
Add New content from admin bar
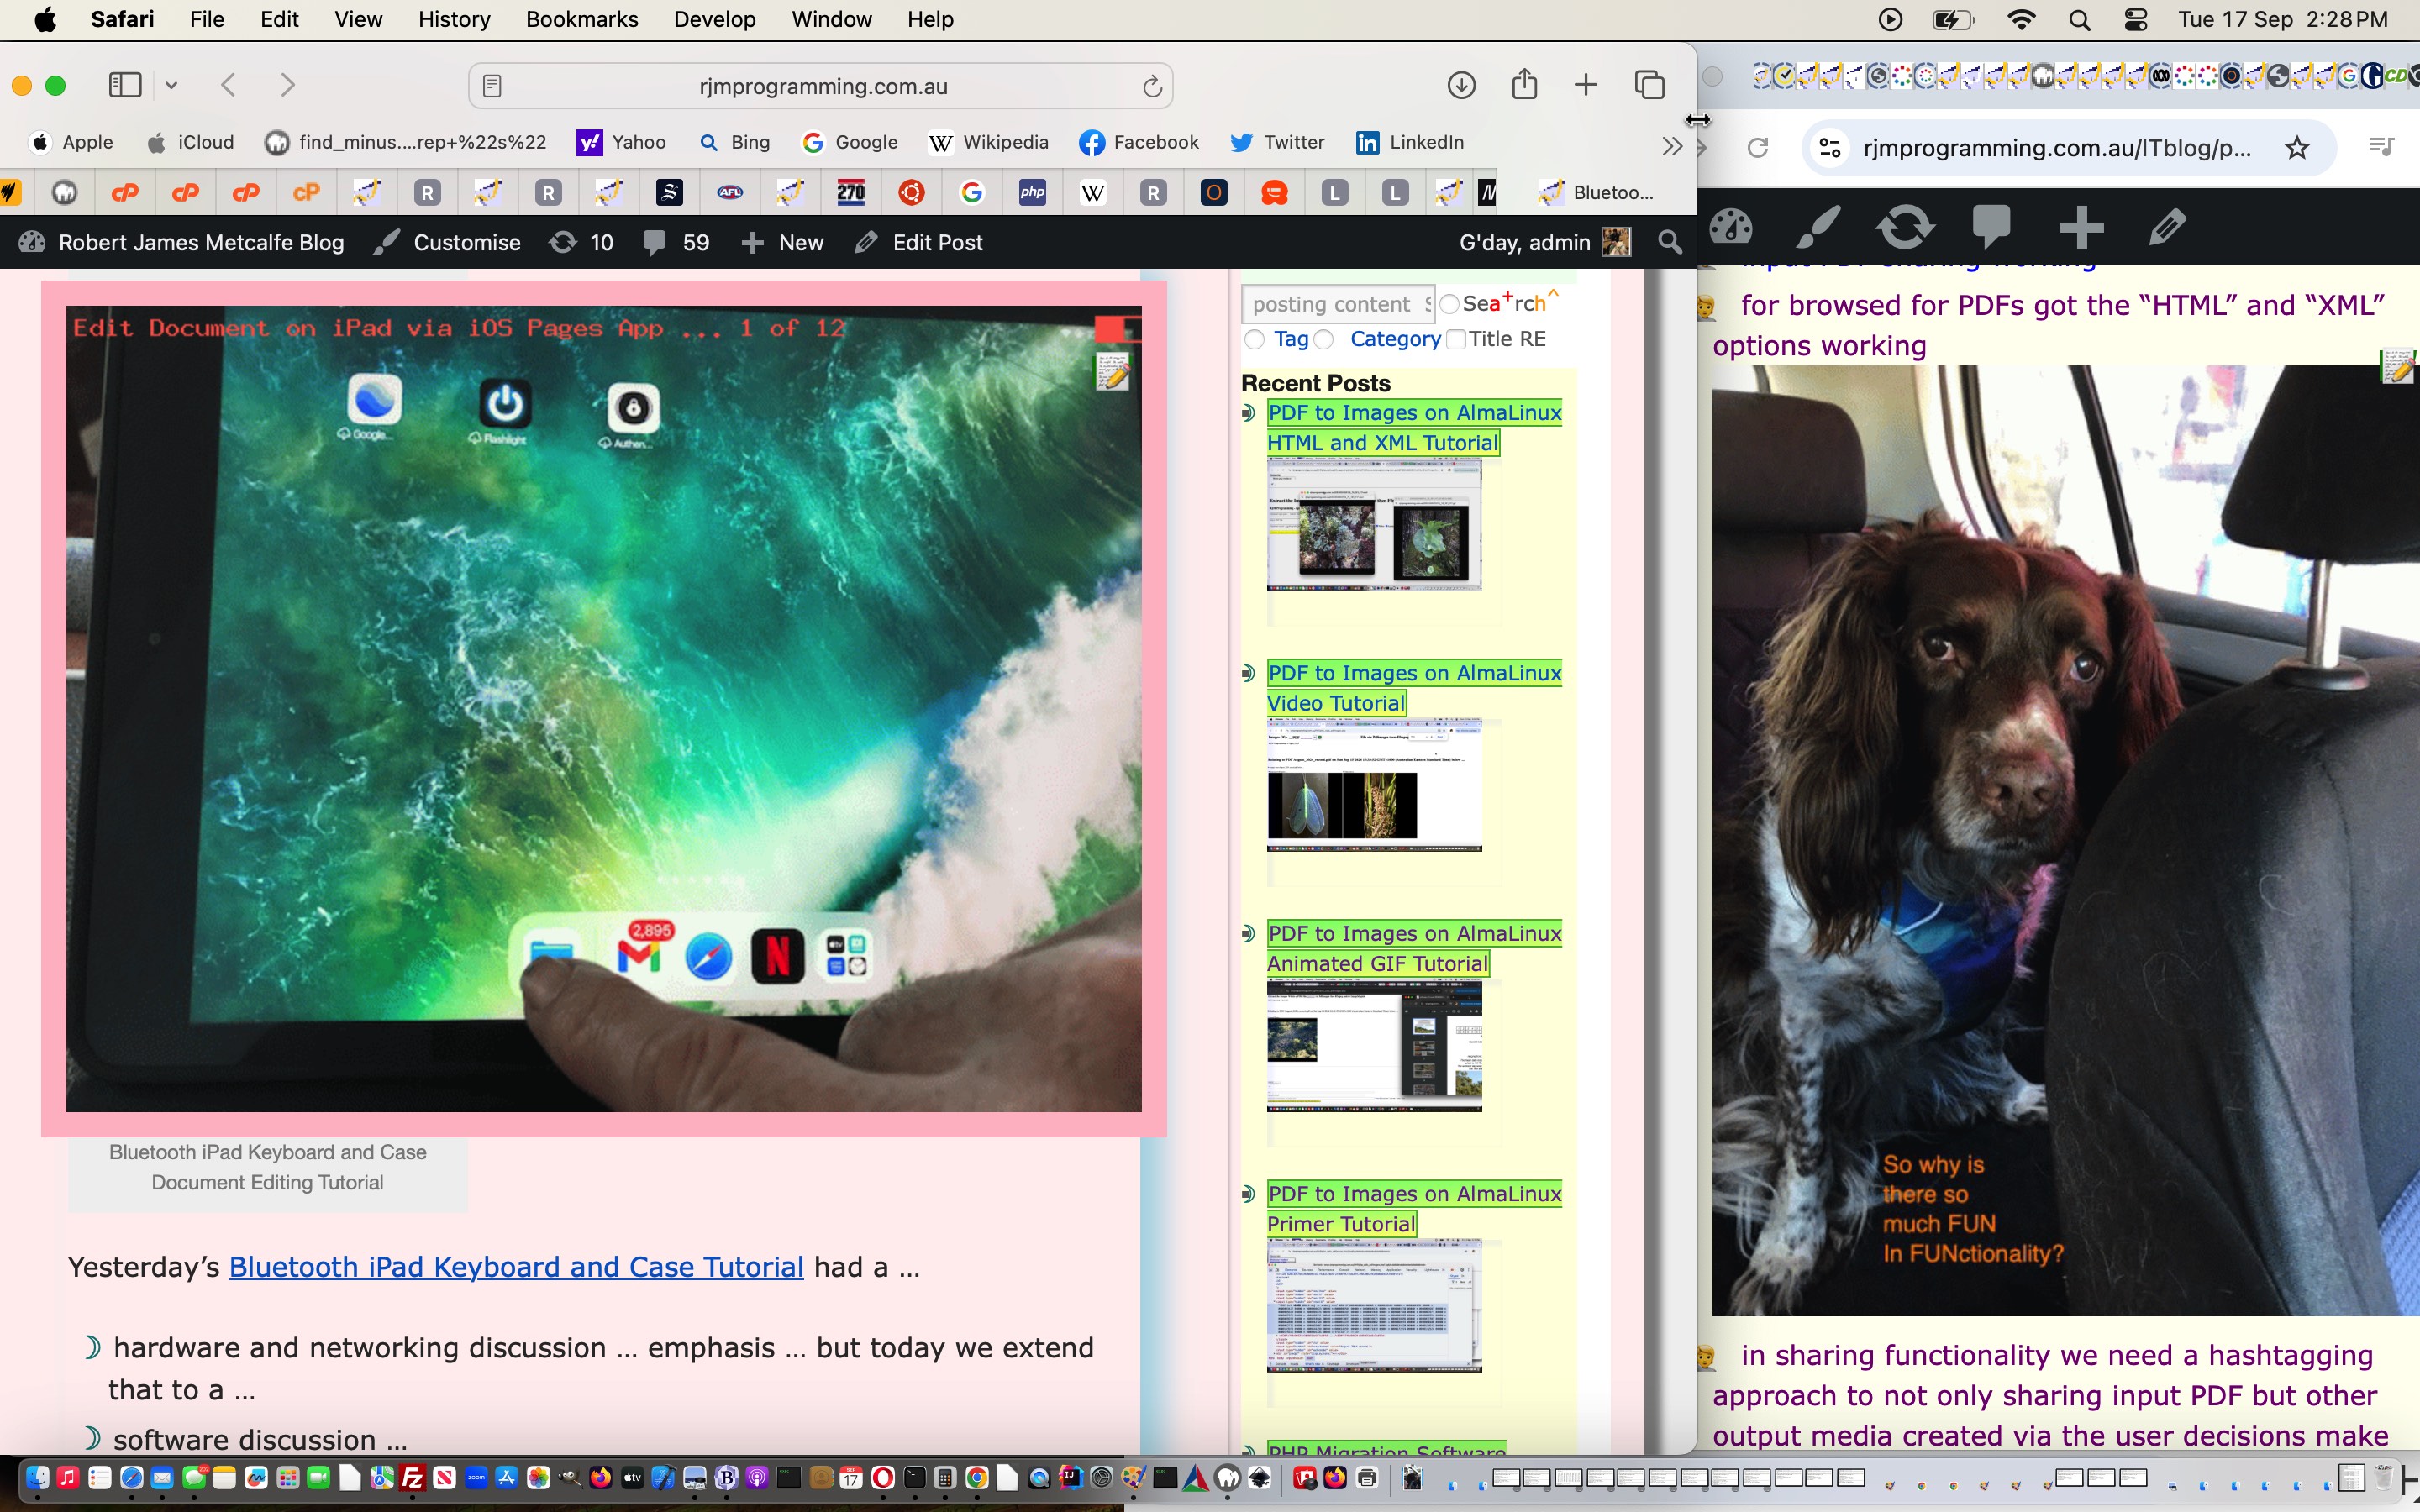pyautogui.click(x=782, y=242)
